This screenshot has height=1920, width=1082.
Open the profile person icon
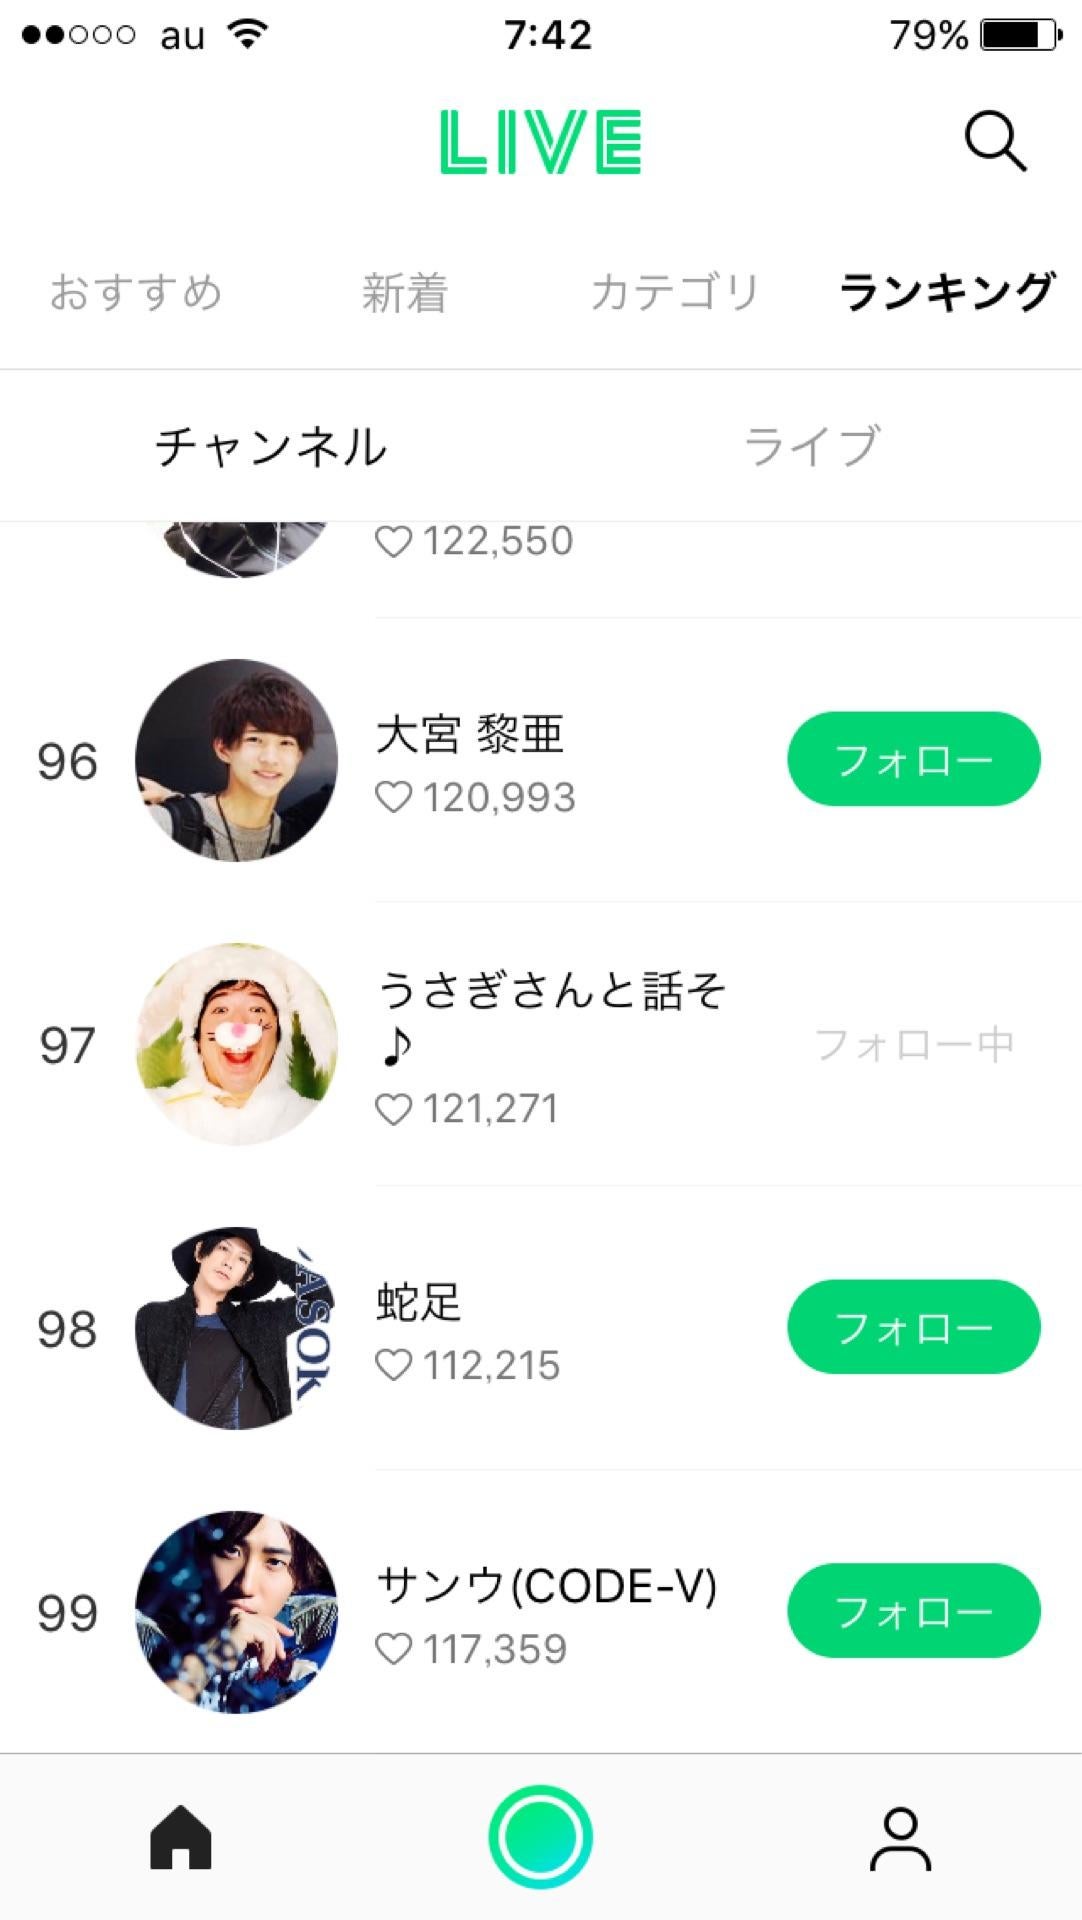pyautogui.click(x=900, y=1838)
